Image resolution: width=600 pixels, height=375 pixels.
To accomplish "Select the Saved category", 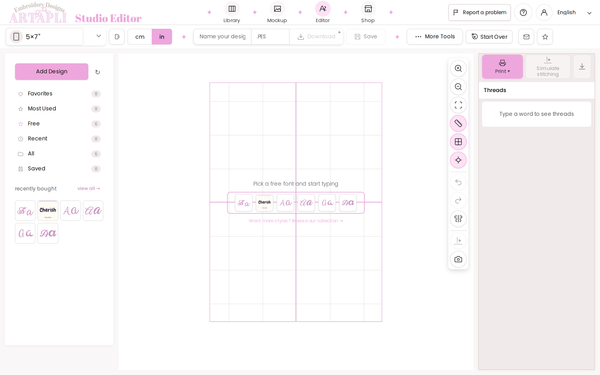I will (x=59, y=169).
